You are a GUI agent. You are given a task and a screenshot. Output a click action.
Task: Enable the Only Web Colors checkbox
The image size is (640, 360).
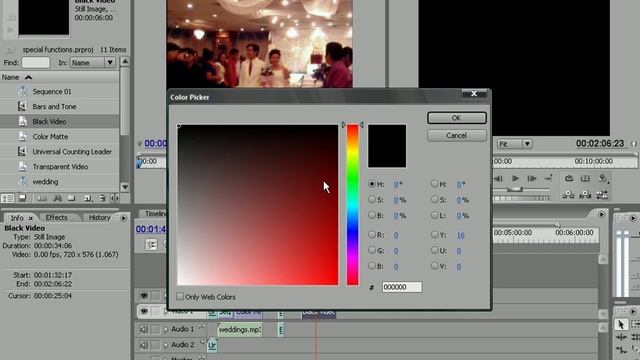(180, 296)
